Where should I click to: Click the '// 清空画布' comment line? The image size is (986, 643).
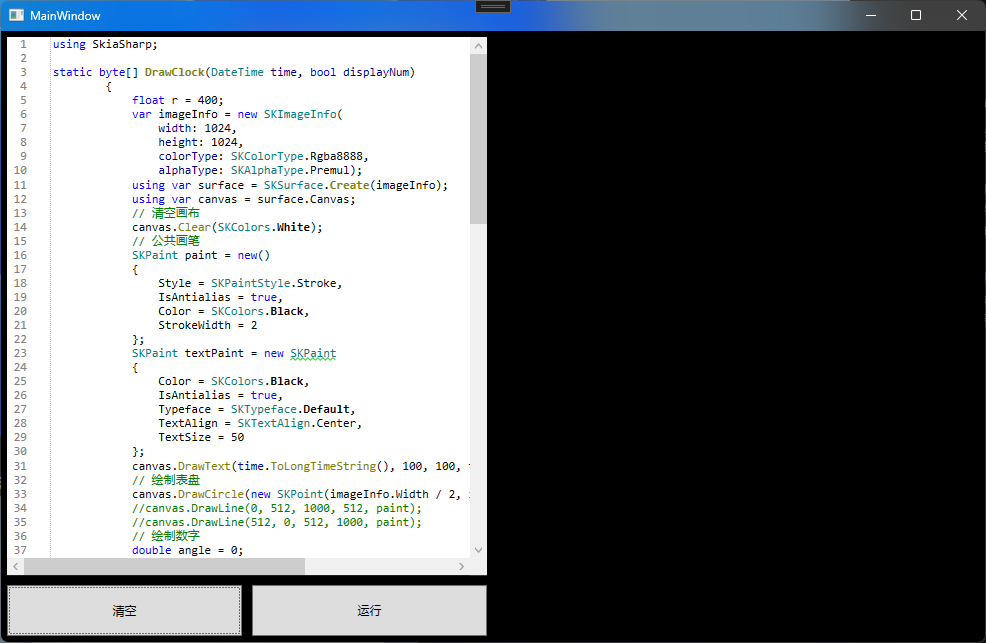click(x=165, y=213)
